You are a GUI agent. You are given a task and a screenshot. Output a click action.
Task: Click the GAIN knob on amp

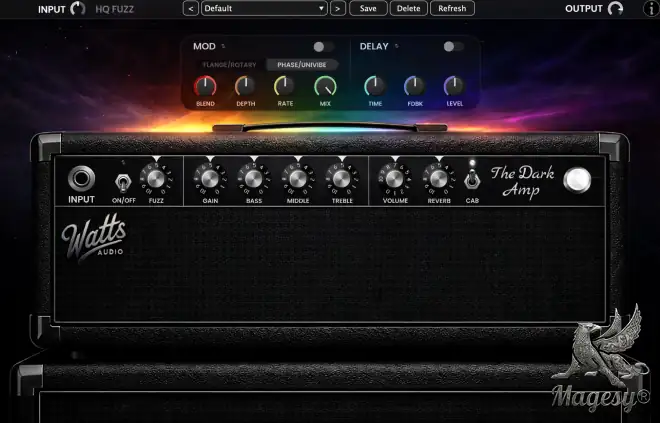[x=210, y=178]
